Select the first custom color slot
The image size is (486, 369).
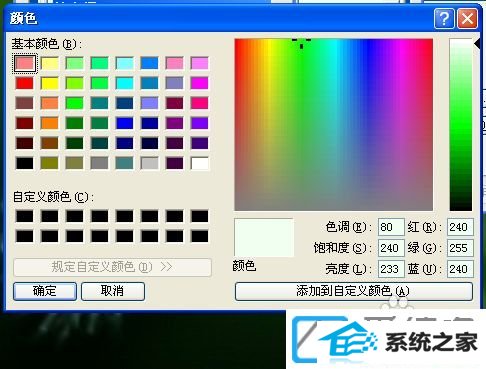pos(24,216)
